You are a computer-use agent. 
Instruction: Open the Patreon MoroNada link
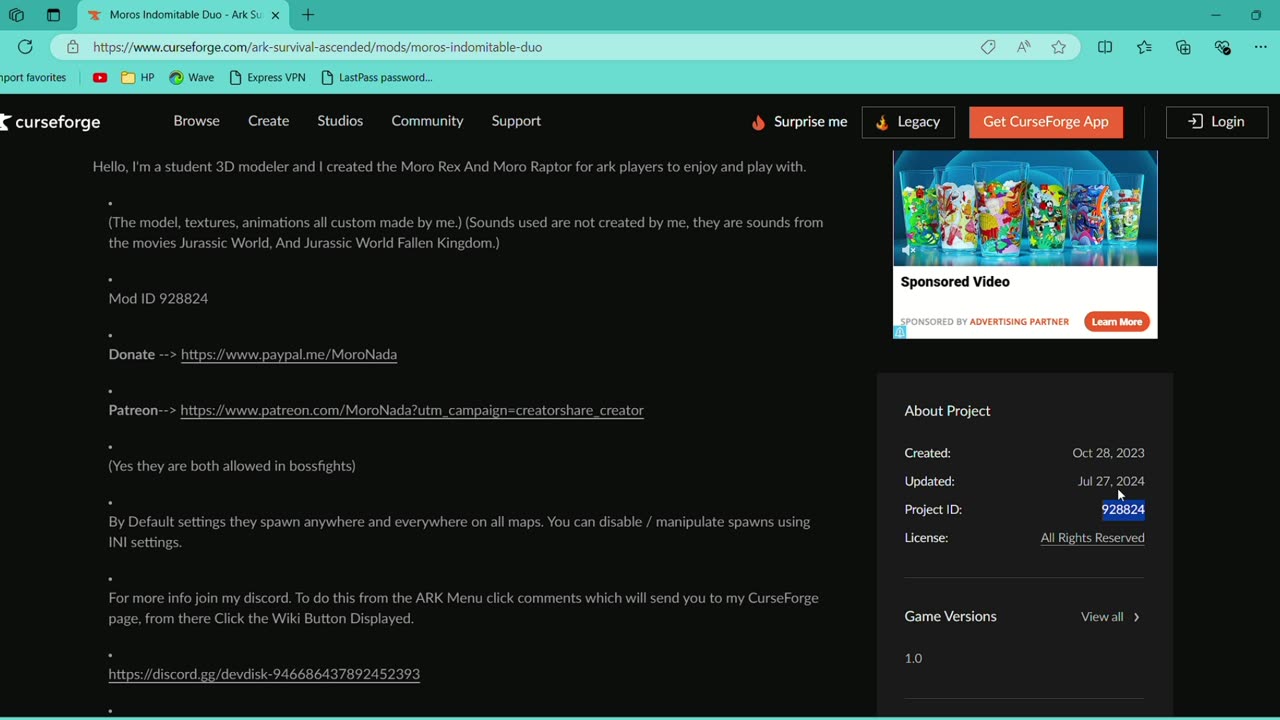pos(412,410)
